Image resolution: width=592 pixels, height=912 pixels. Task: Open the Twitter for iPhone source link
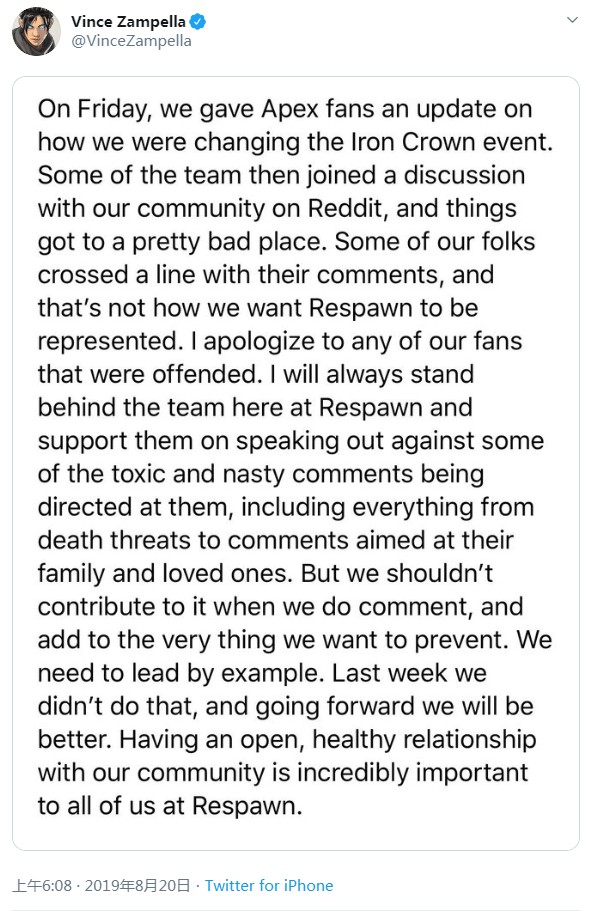[x=269, y=885]
